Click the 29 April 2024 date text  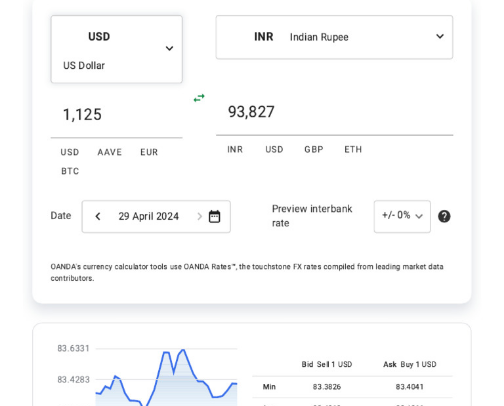149,216
